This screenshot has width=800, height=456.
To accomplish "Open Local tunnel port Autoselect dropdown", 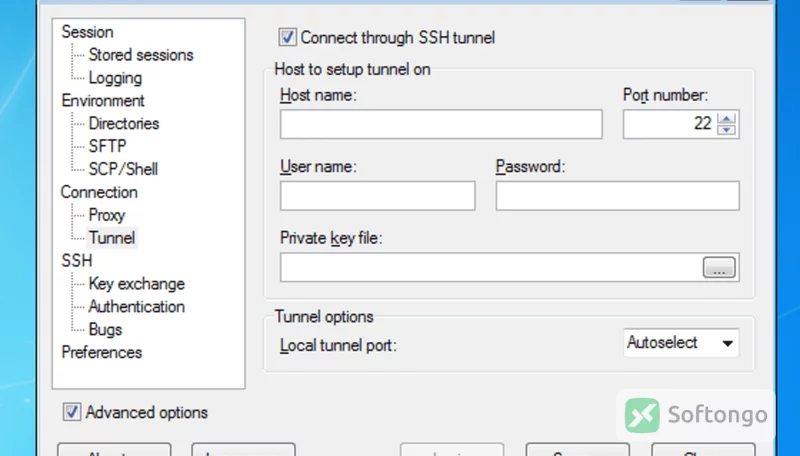I will 681,343.
